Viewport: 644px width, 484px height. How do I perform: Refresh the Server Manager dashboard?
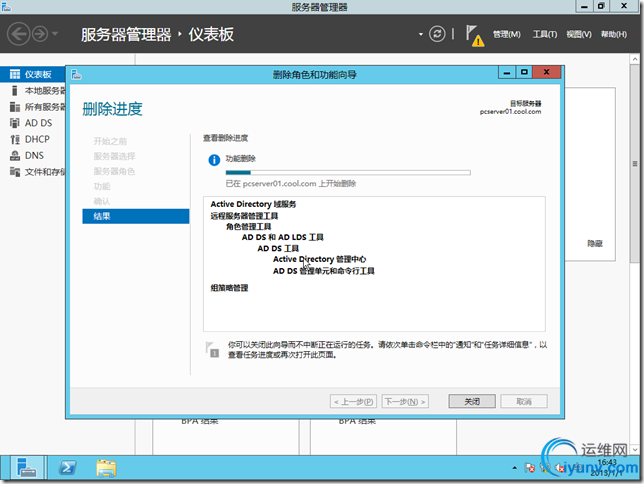click(x=437, y=34)
